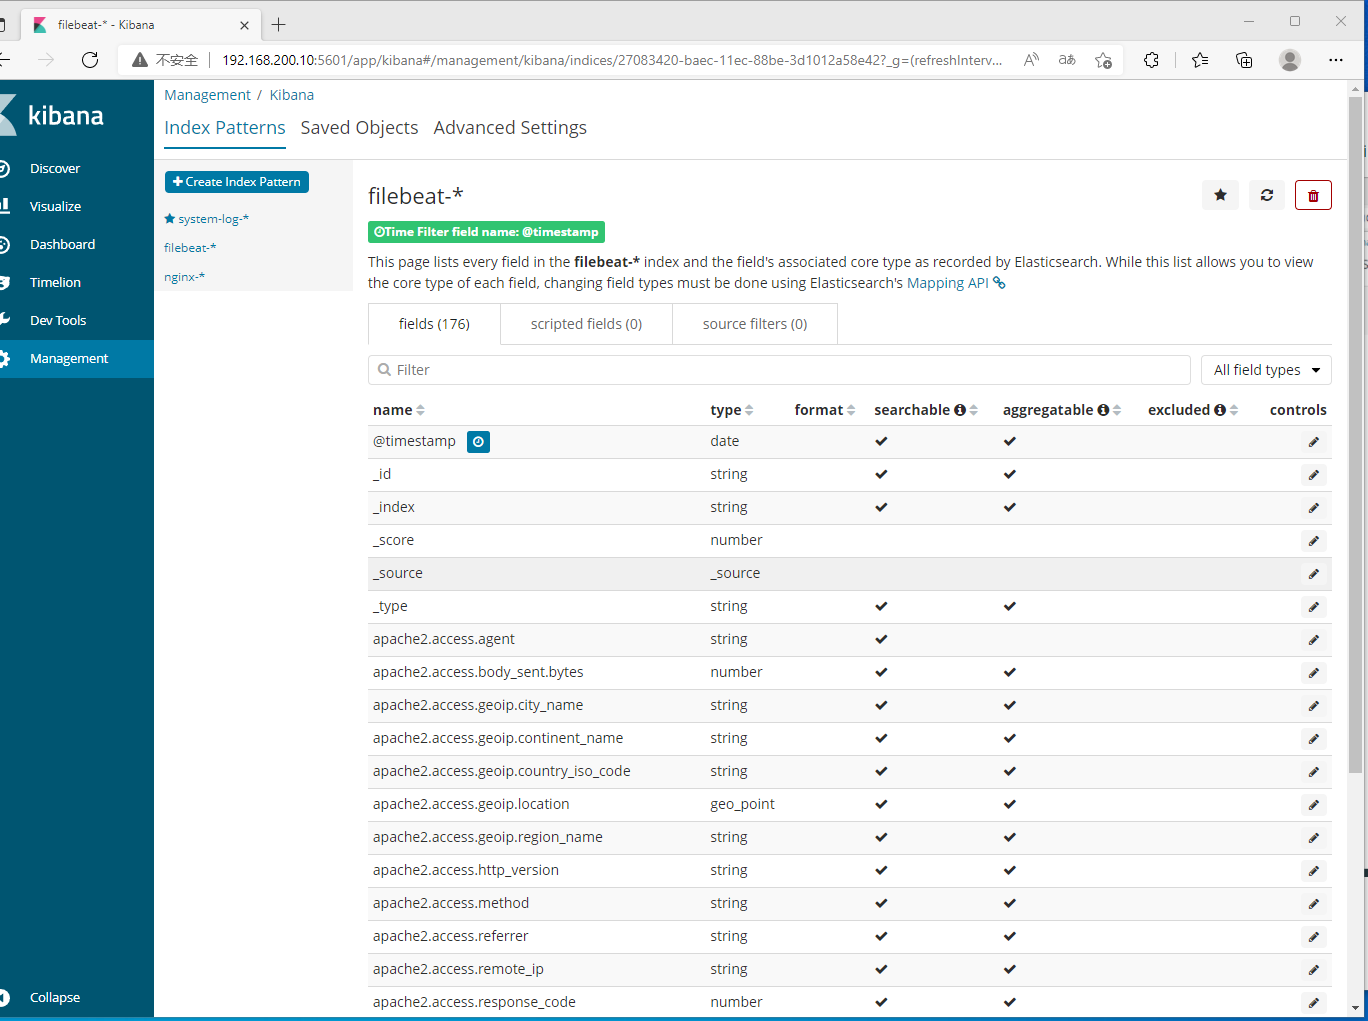Open Dev Tools in the sidebar
Screen dimensions: 1368x1021
coord(77,321)
